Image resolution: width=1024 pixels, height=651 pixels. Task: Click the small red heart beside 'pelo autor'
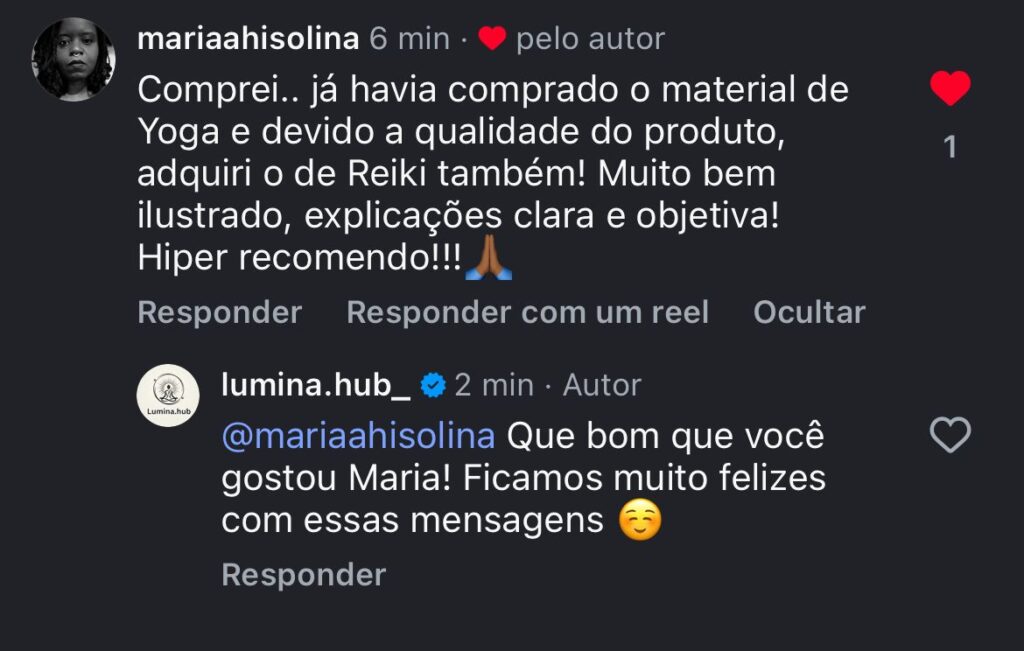coord(492,39)
